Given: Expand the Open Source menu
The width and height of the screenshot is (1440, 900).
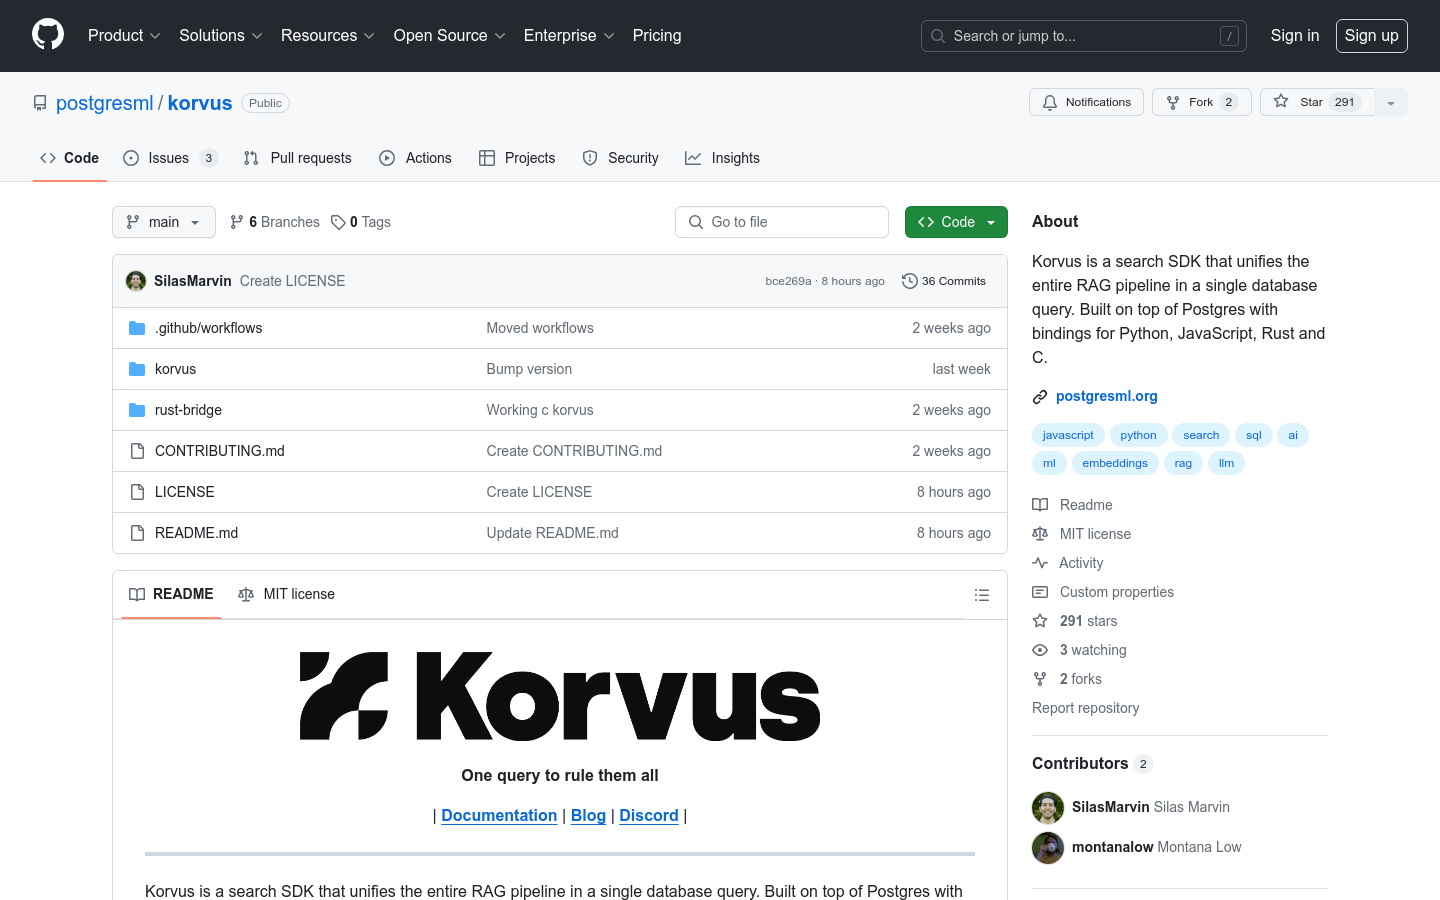Looking at the screenshot, I should (450, 36).
